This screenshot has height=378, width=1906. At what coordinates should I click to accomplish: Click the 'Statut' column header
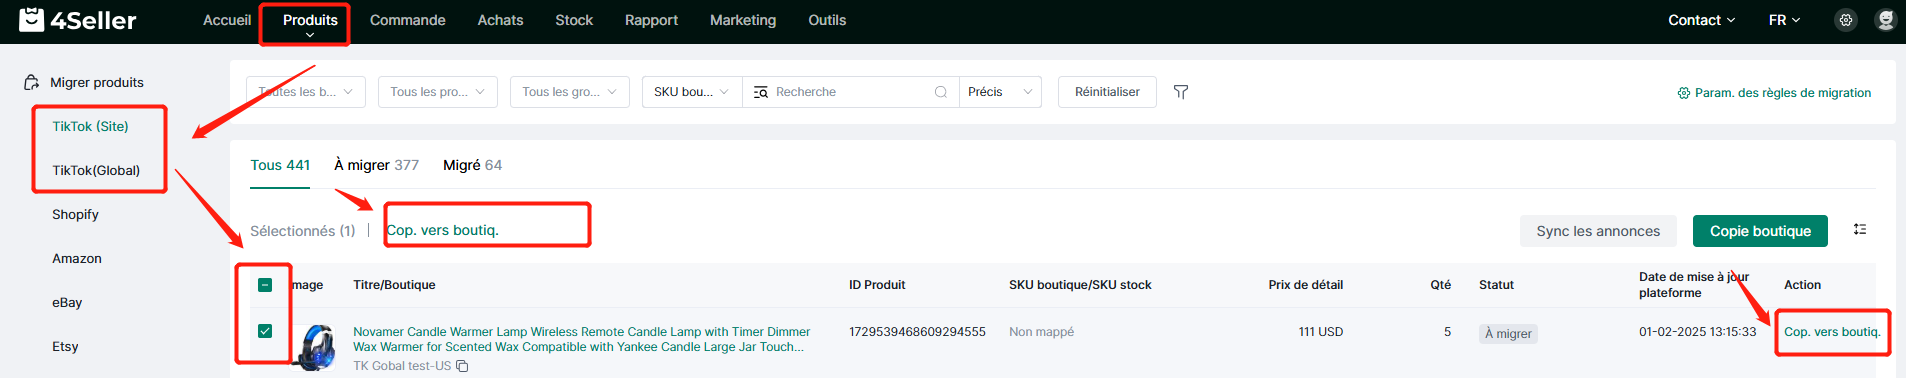click(x=1496, y=285)
